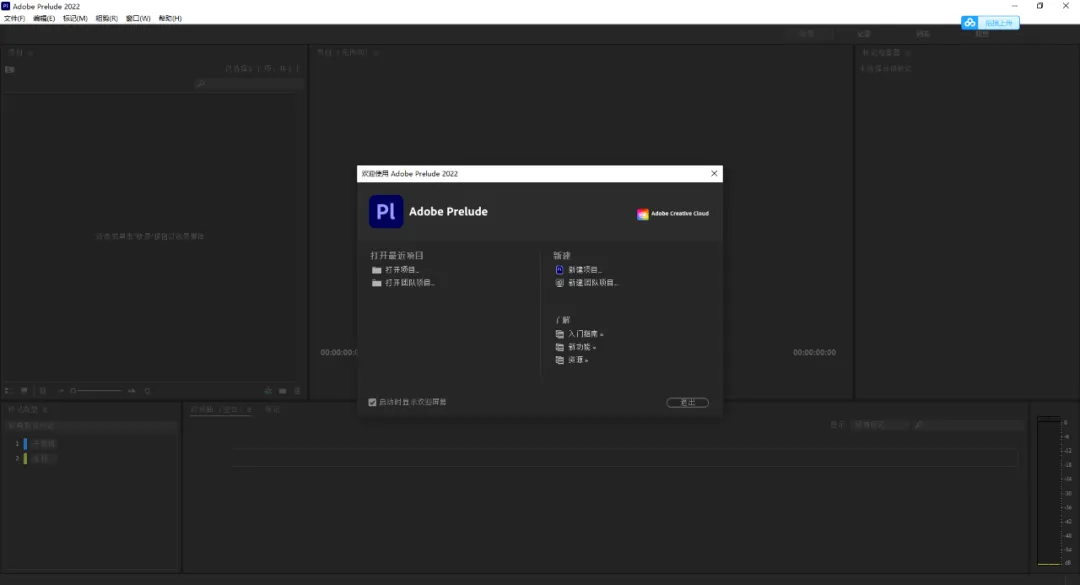Open the 文件(F) menu
1080x585 pixels.
pos(14,19)
